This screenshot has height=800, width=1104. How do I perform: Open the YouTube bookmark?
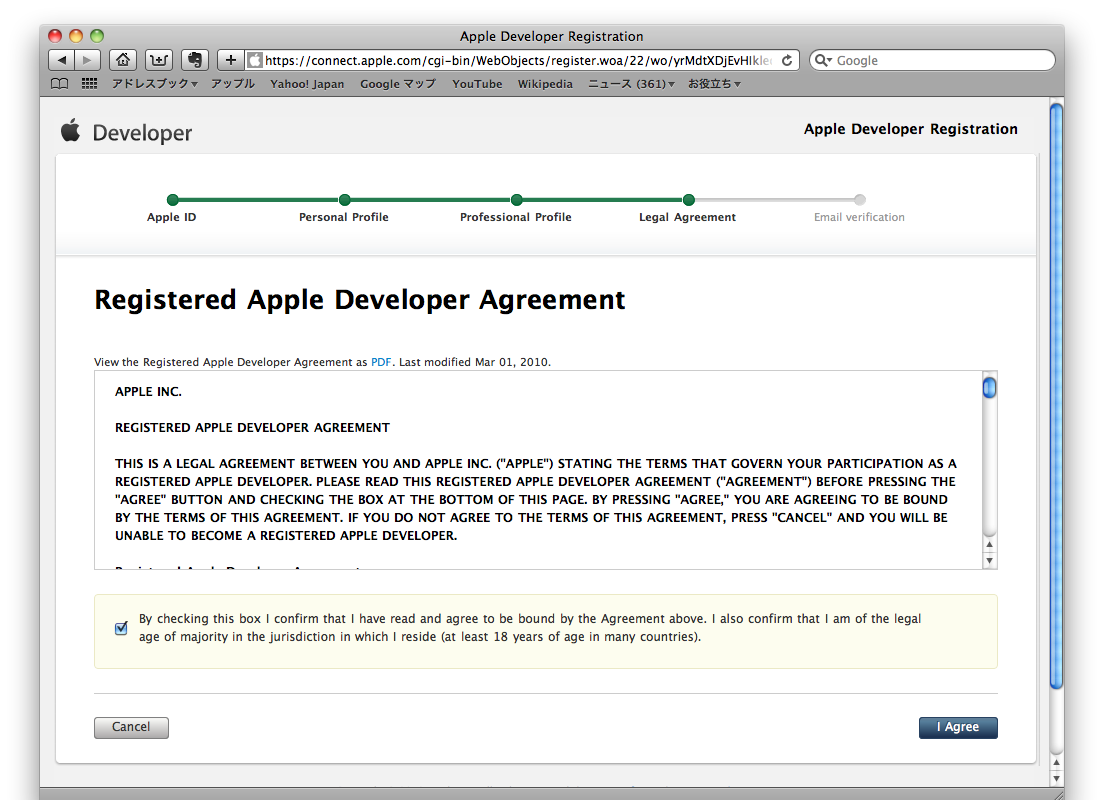pyautogui.click(x=477, y=84)
